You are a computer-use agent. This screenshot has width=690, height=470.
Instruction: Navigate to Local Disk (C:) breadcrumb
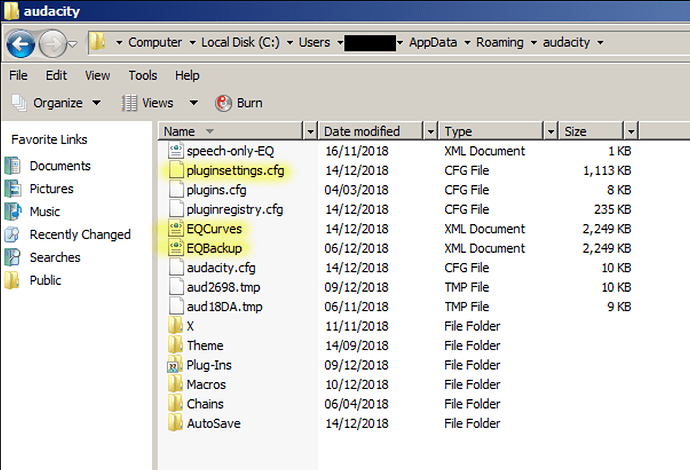[x=240, y=42]
